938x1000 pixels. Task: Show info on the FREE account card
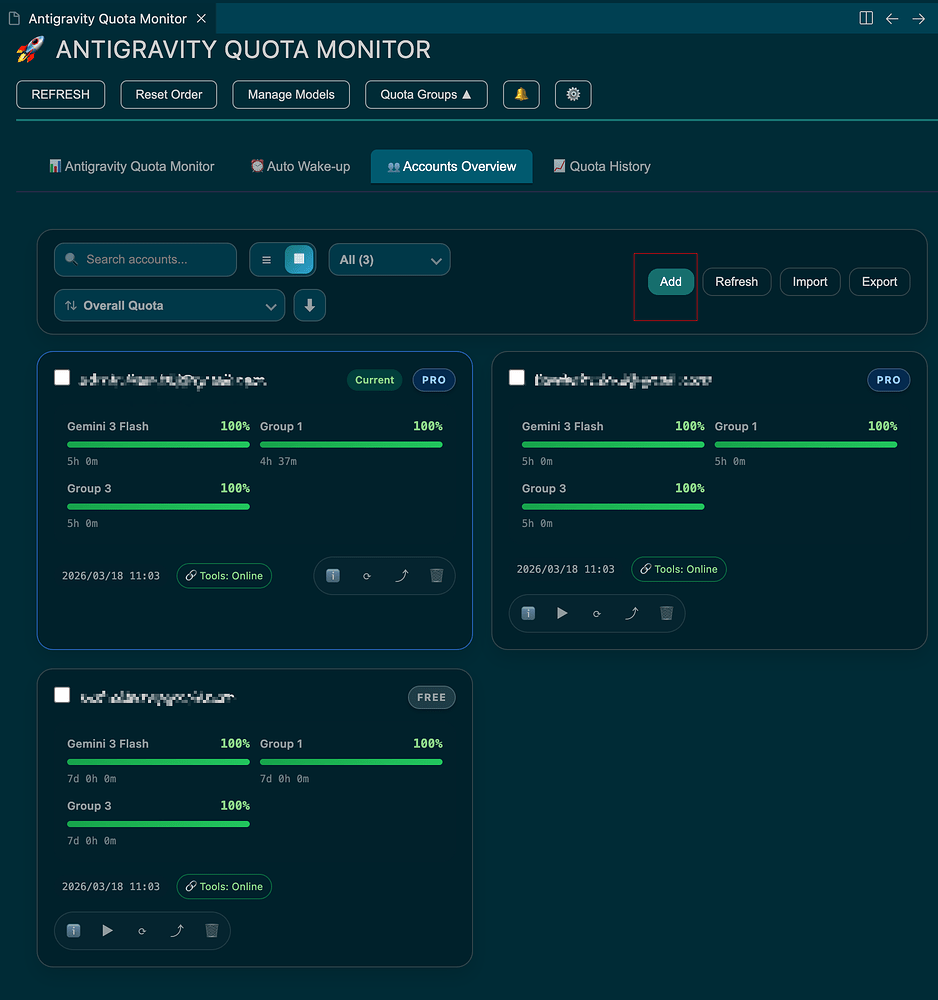(73, 930)
